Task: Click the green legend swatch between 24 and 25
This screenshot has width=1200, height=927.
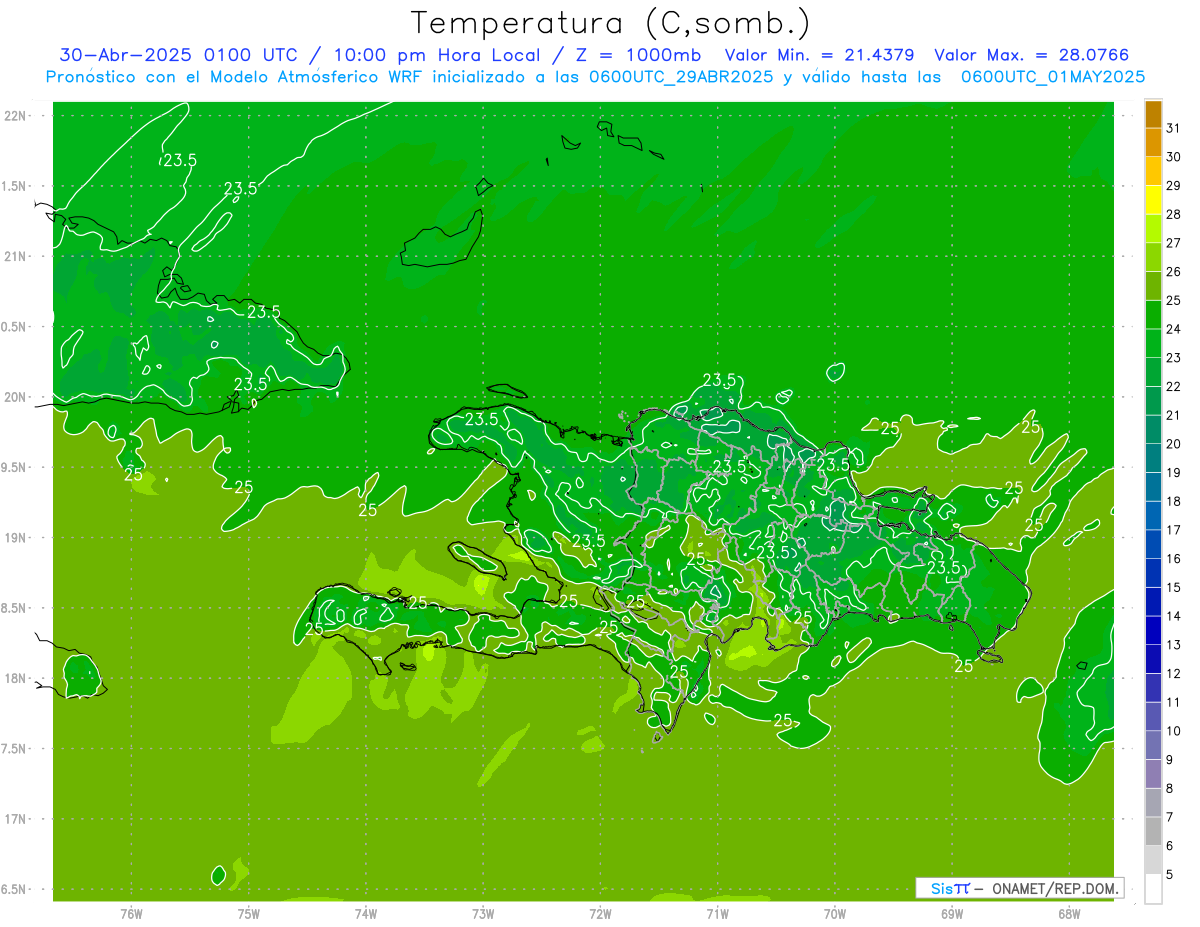Action: click(x=1153, y=315)
